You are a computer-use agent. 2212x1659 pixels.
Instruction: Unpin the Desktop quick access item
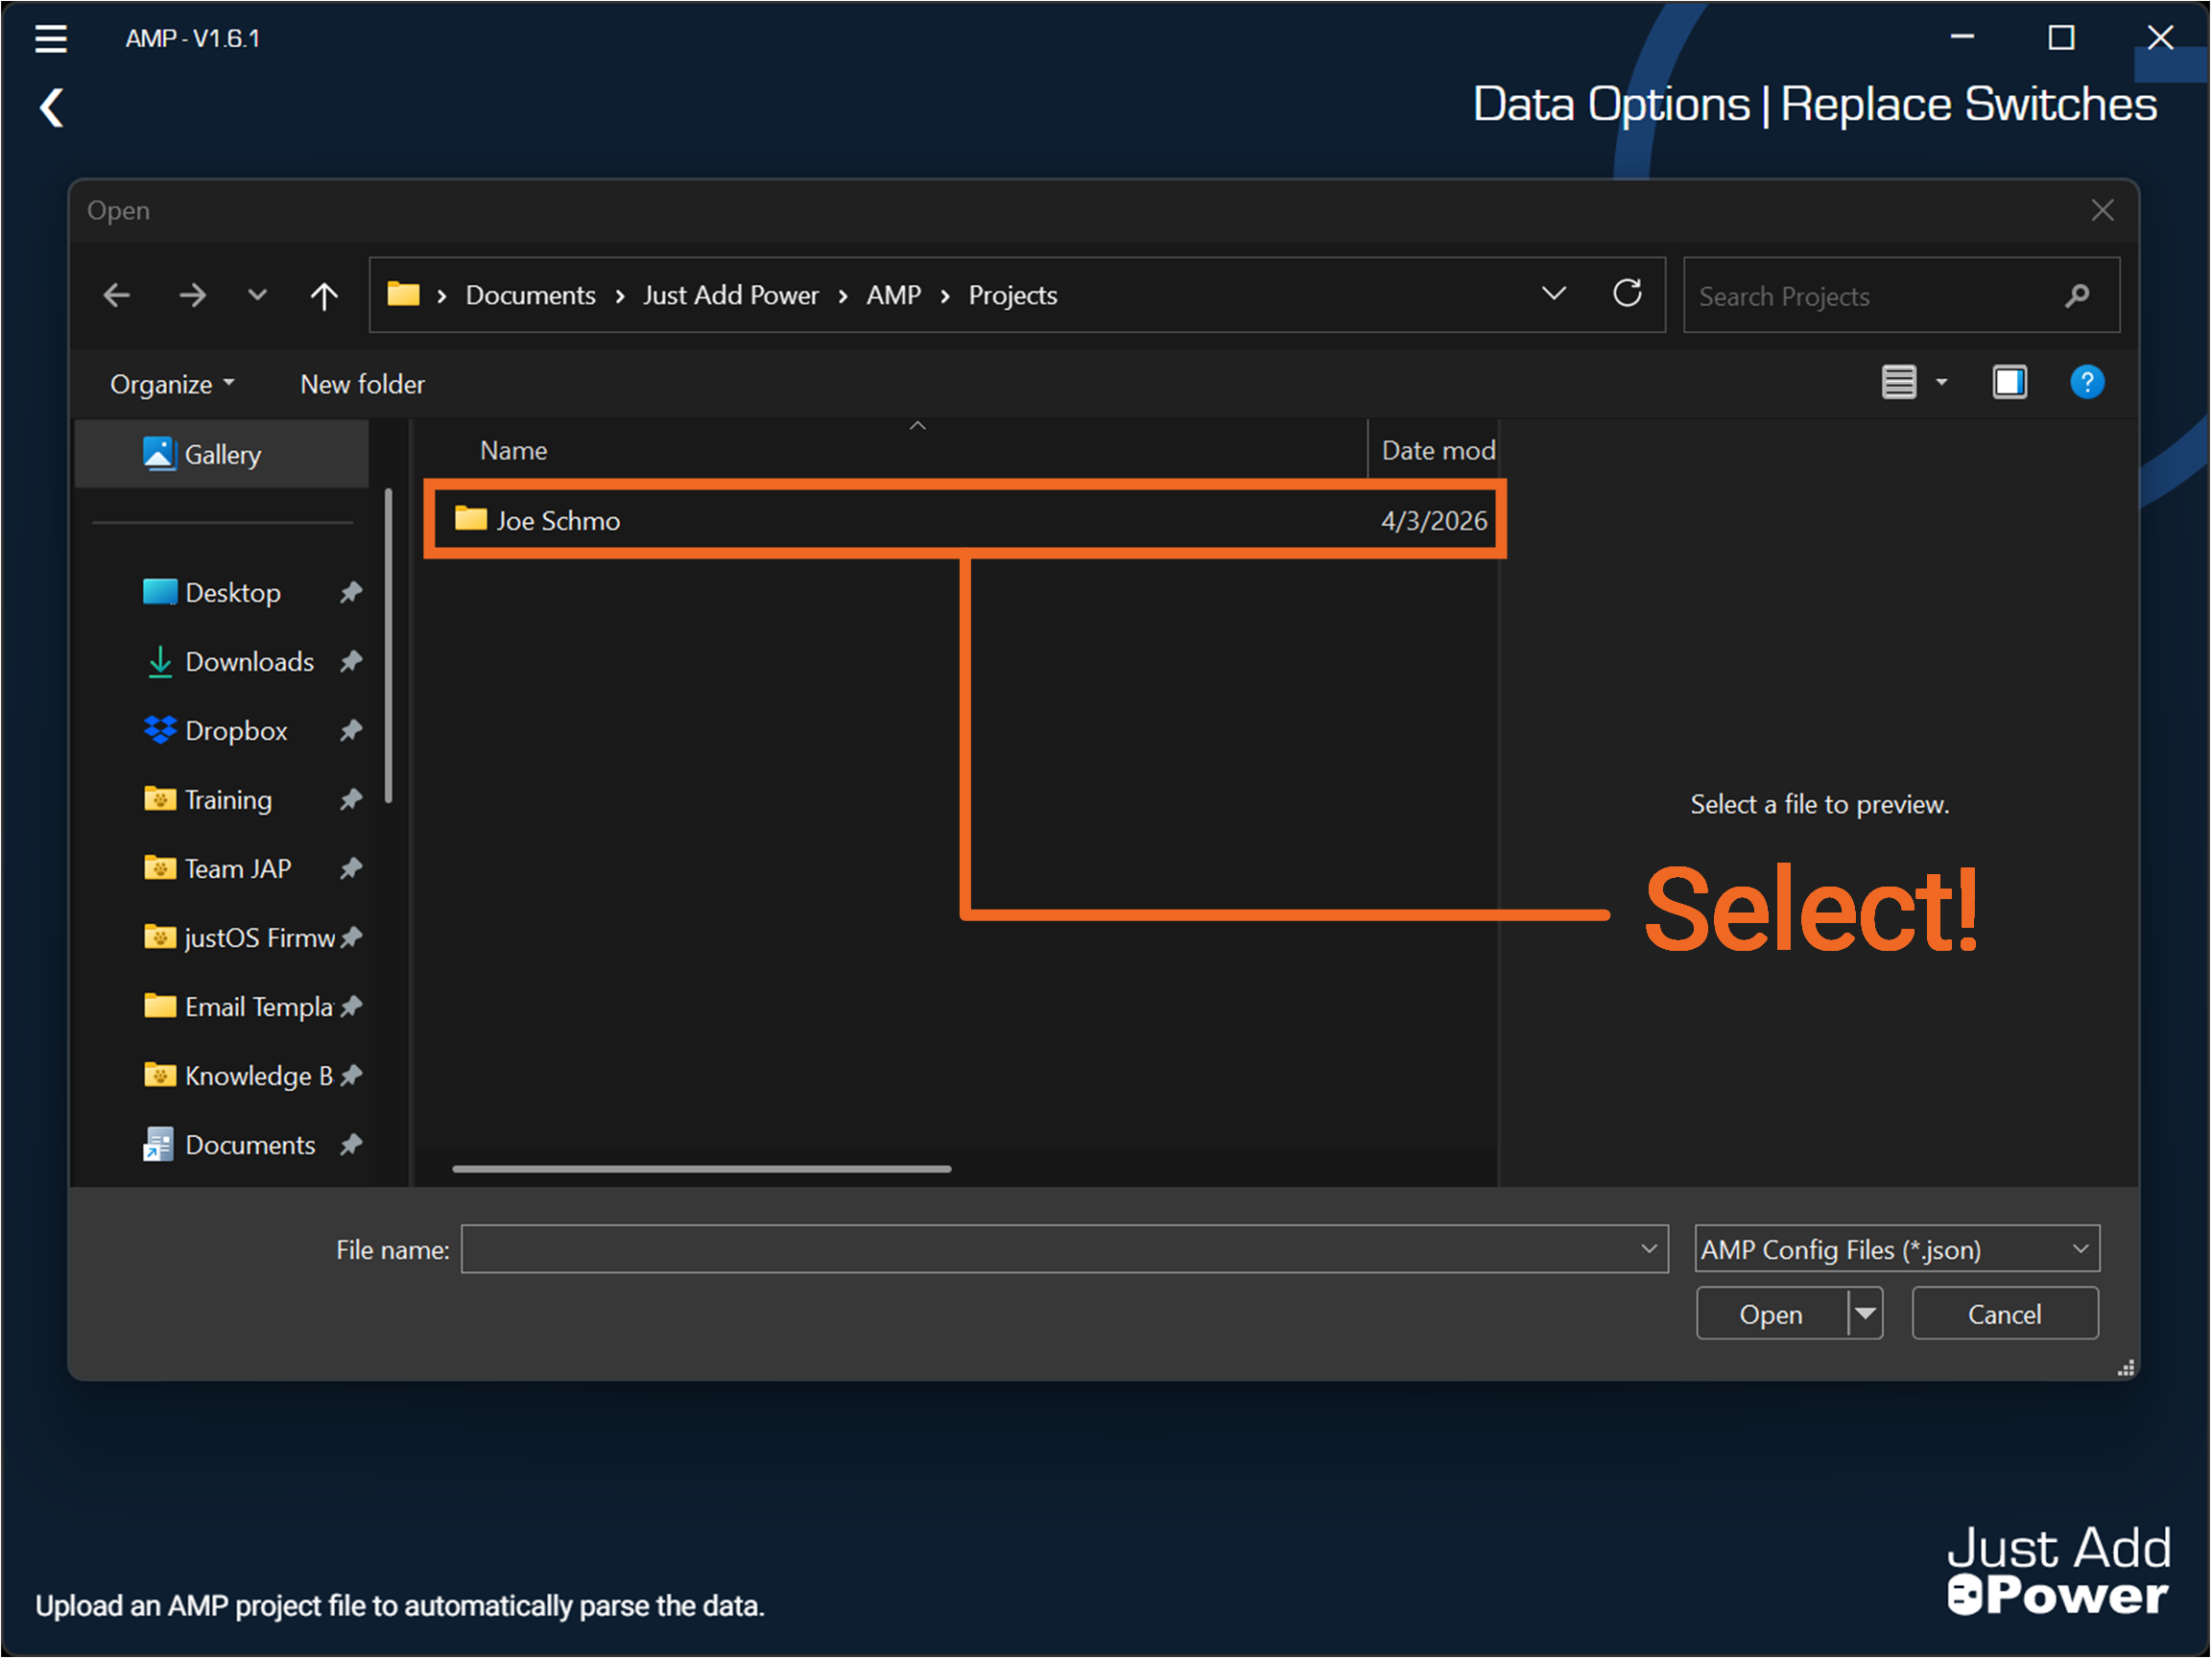click(351, 593)
